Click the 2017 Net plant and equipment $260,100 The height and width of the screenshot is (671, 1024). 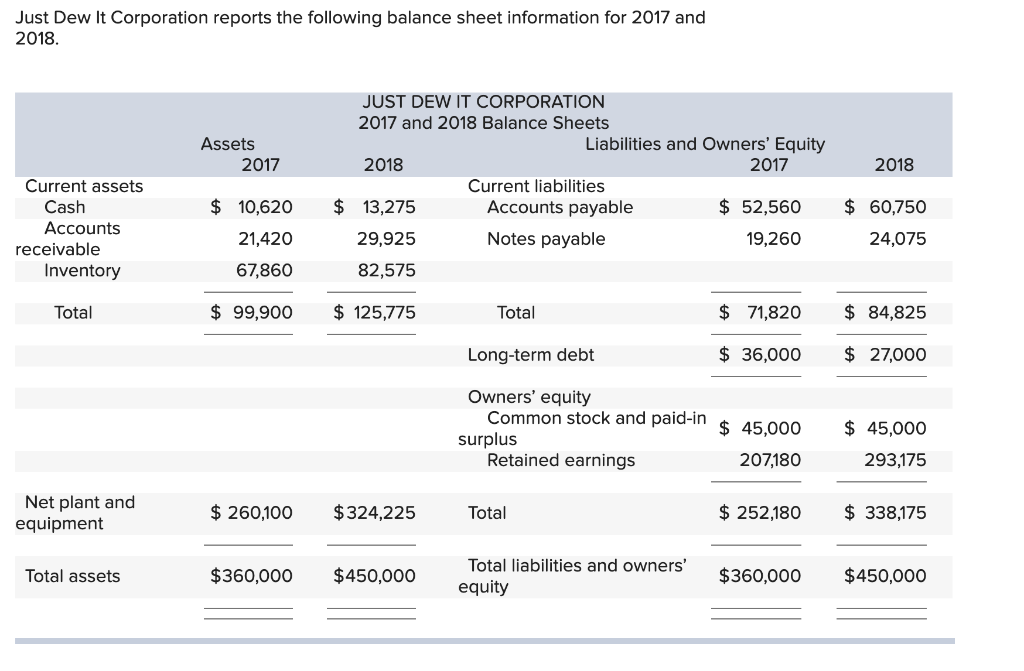coord(251,513)
